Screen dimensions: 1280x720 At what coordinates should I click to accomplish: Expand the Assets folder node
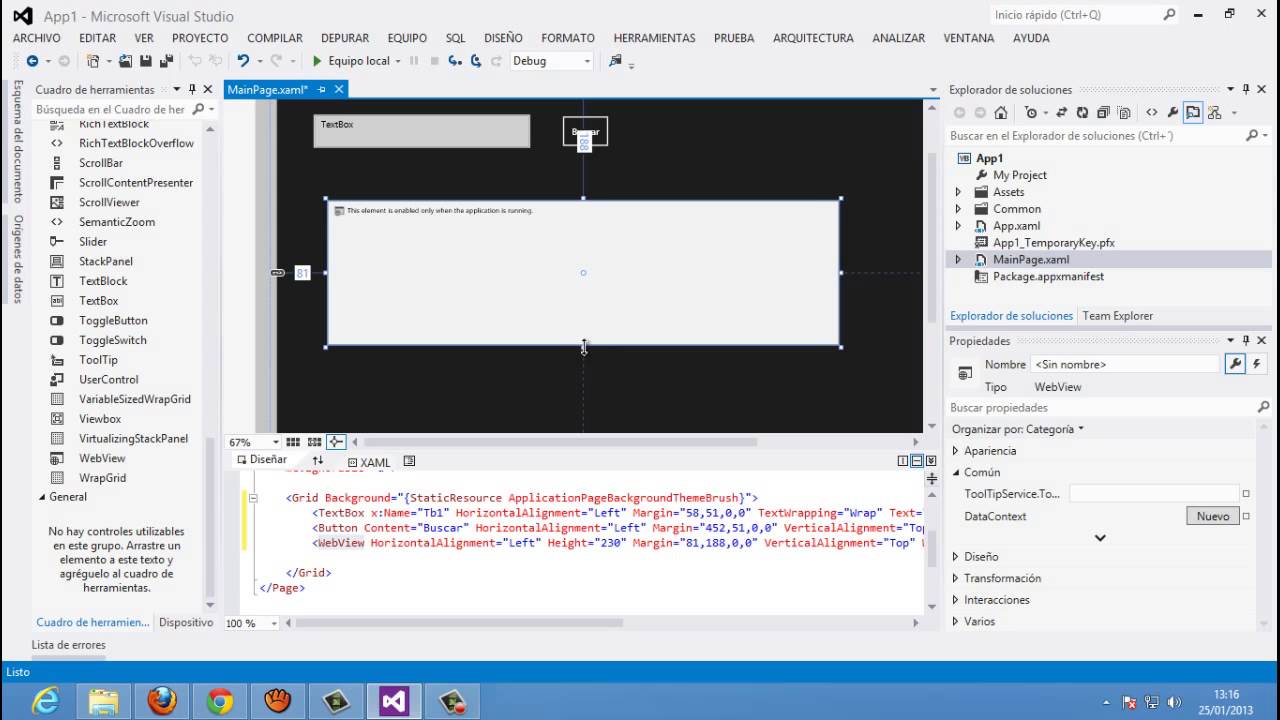click(x=958, y=192)
